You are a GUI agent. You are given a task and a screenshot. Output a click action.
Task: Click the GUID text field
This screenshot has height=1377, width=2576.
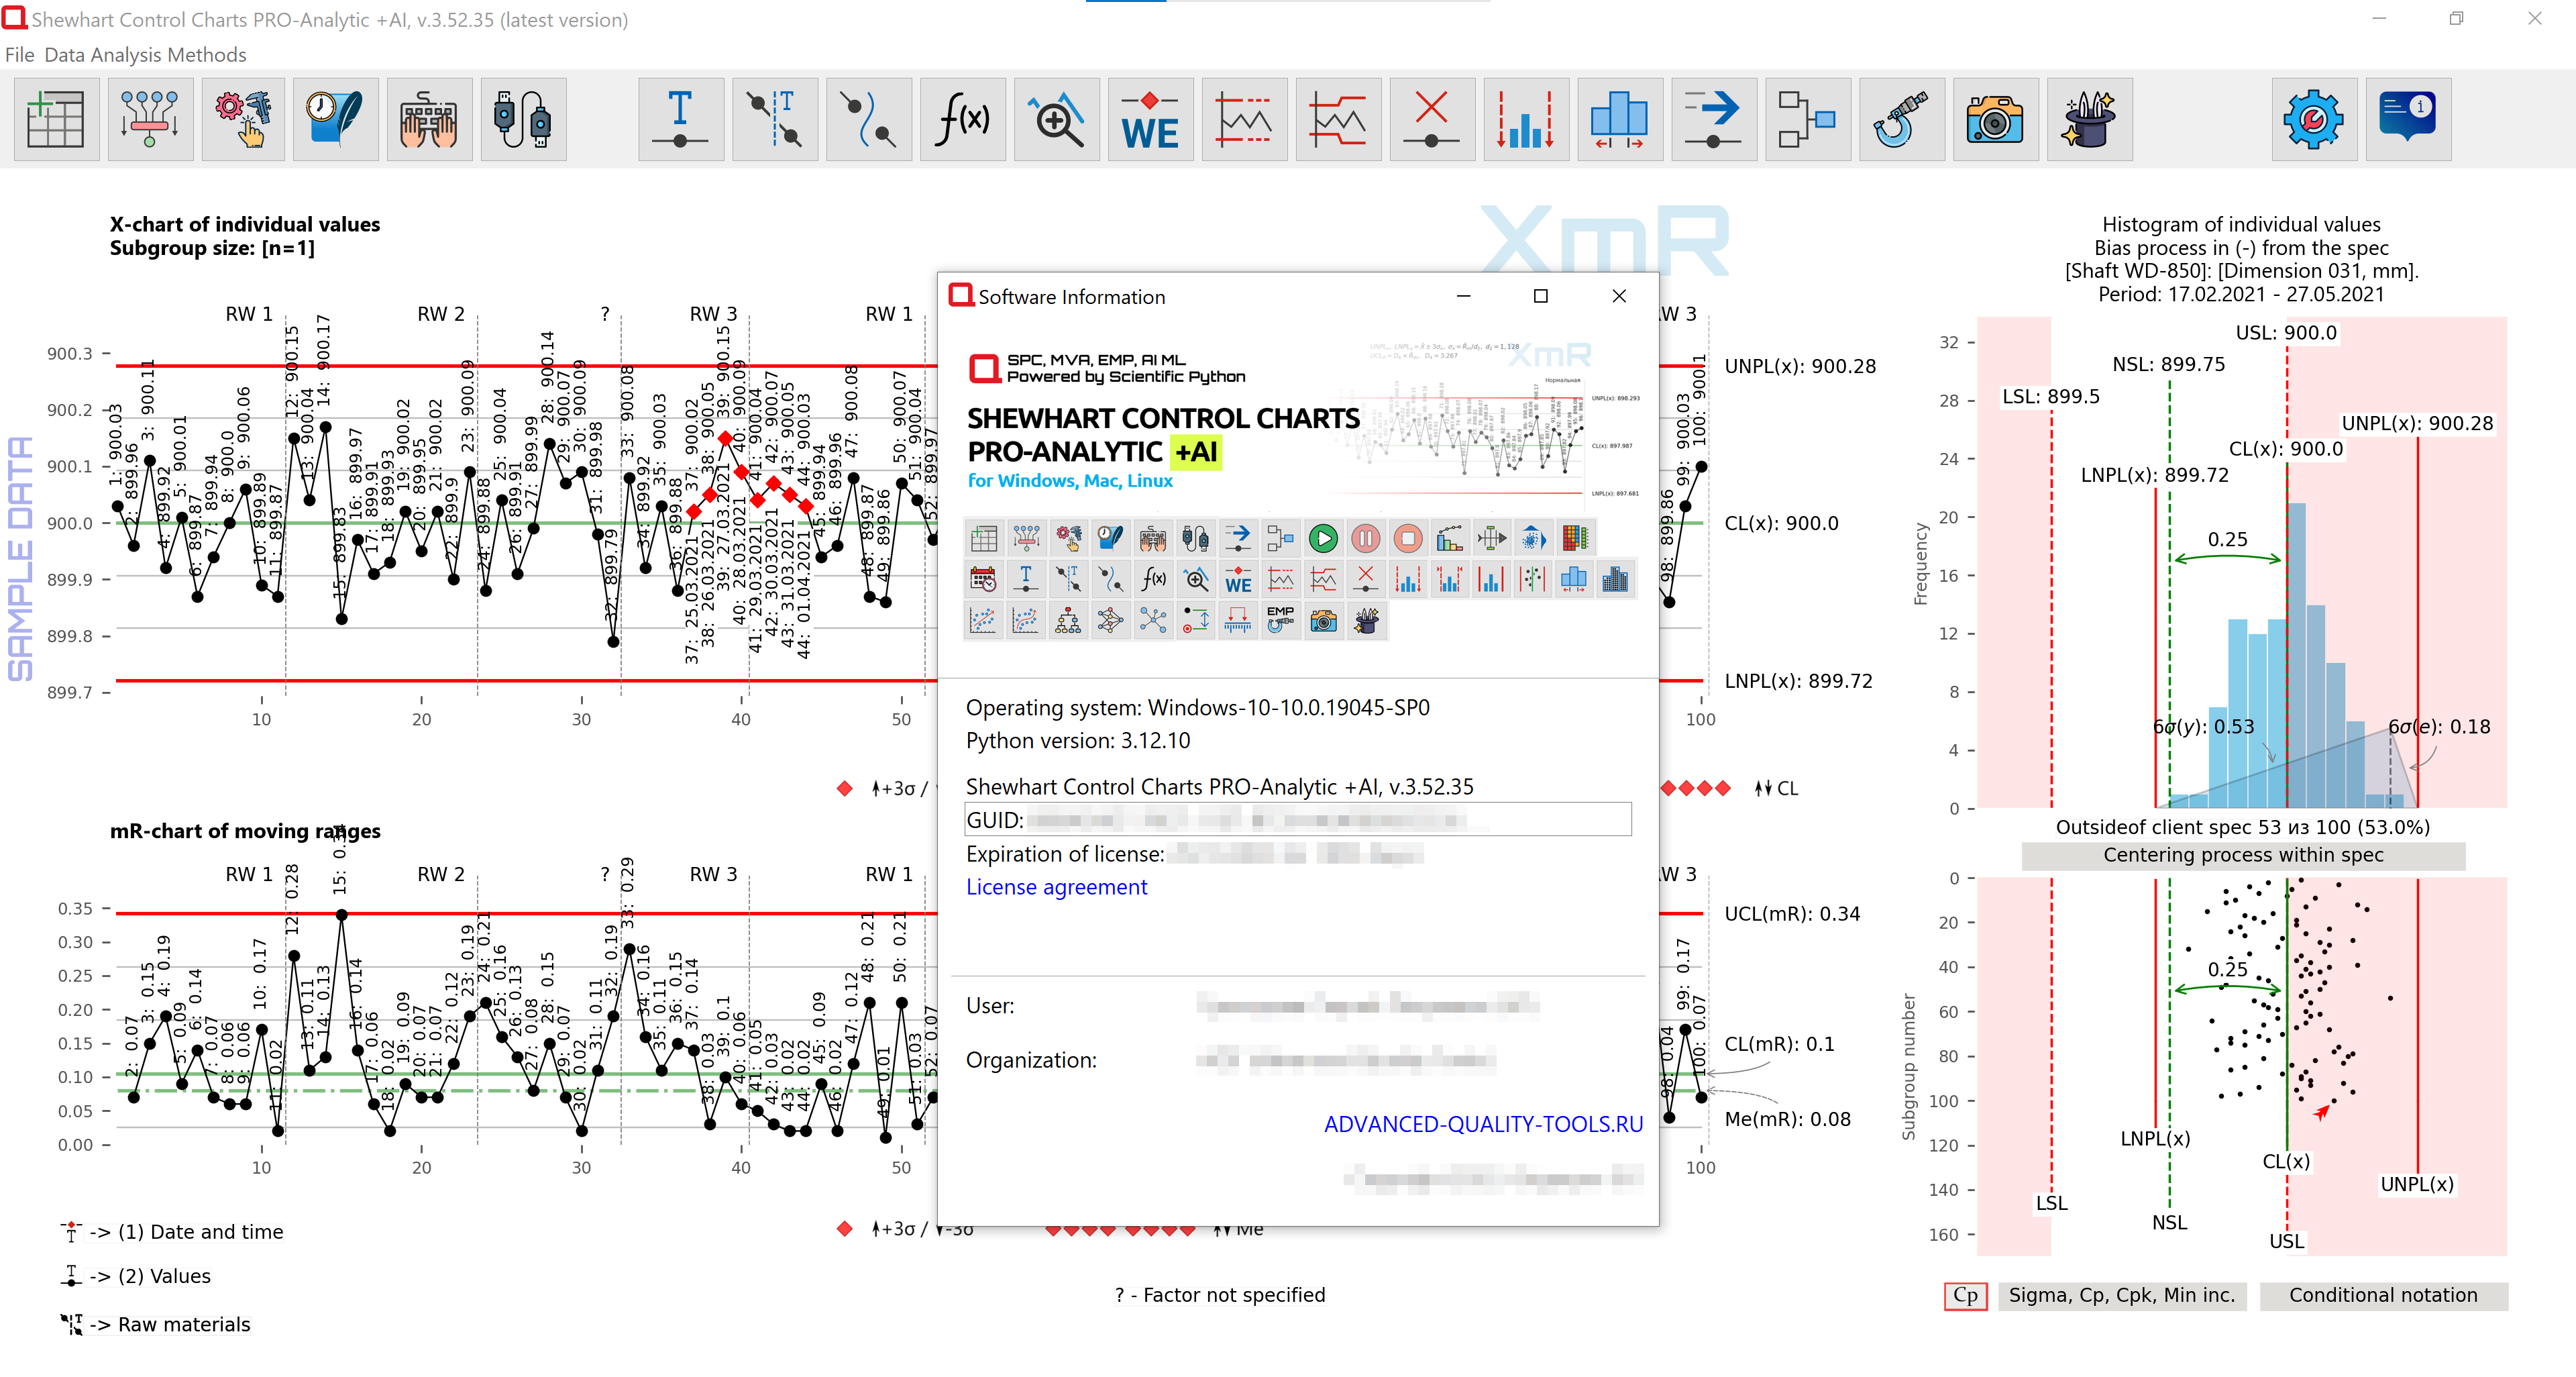[x=1297, y=820]
